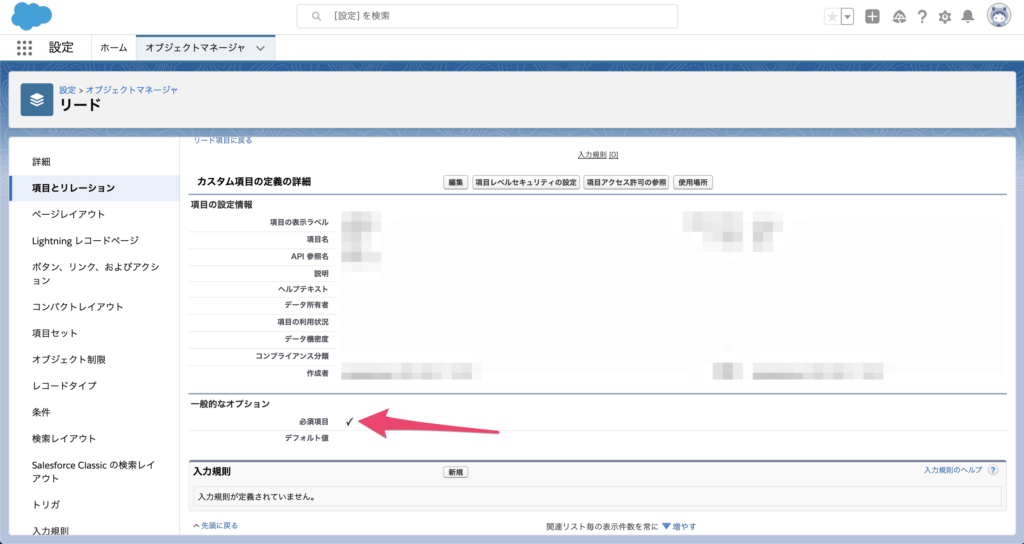Image resolution: width=1024 pixels, height=544 pixels.
Task: Open the notifications bell
Action: [x=967, y=17]
